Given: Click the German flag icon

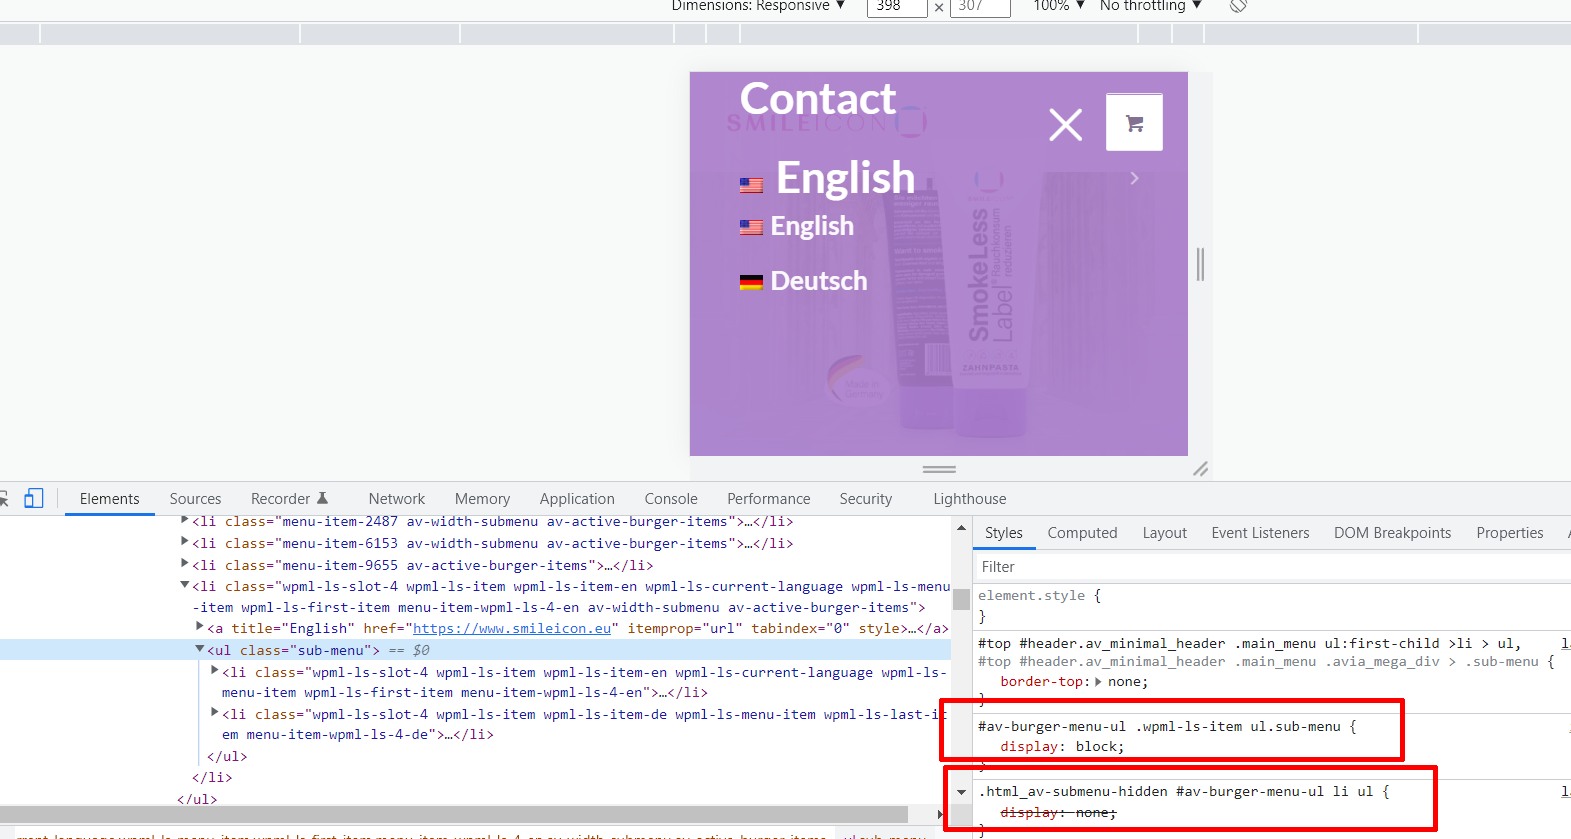Looking at the screenshot, I should pos(751,282).
